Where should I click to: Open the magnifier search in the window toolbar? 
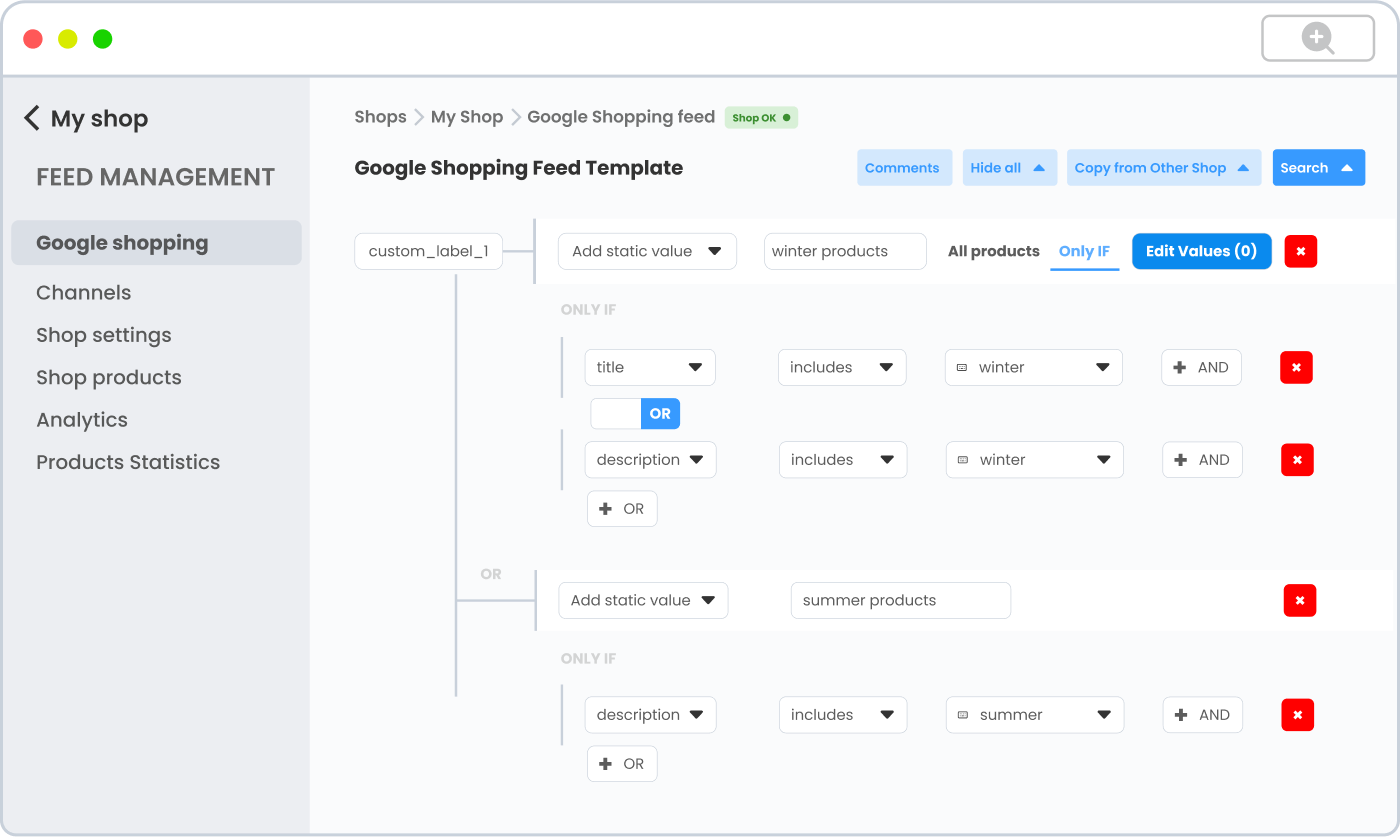pyautogui.click(x=1317, y=38)
